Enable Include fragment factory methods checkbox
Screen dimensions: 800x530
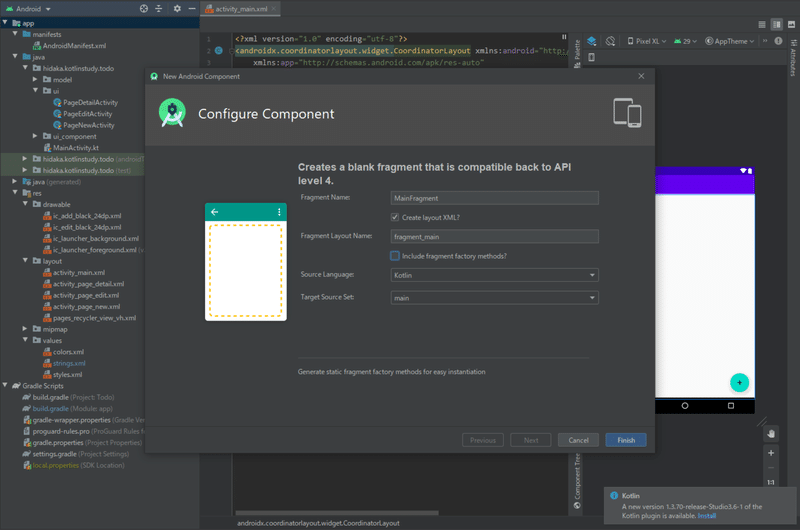395,256
